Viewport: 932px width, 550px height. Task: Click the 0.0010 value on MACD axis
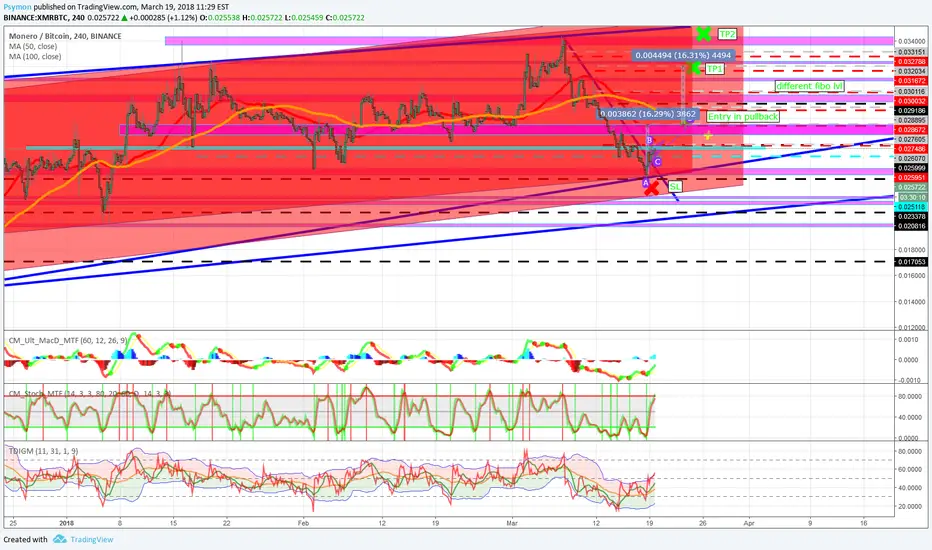907,340
